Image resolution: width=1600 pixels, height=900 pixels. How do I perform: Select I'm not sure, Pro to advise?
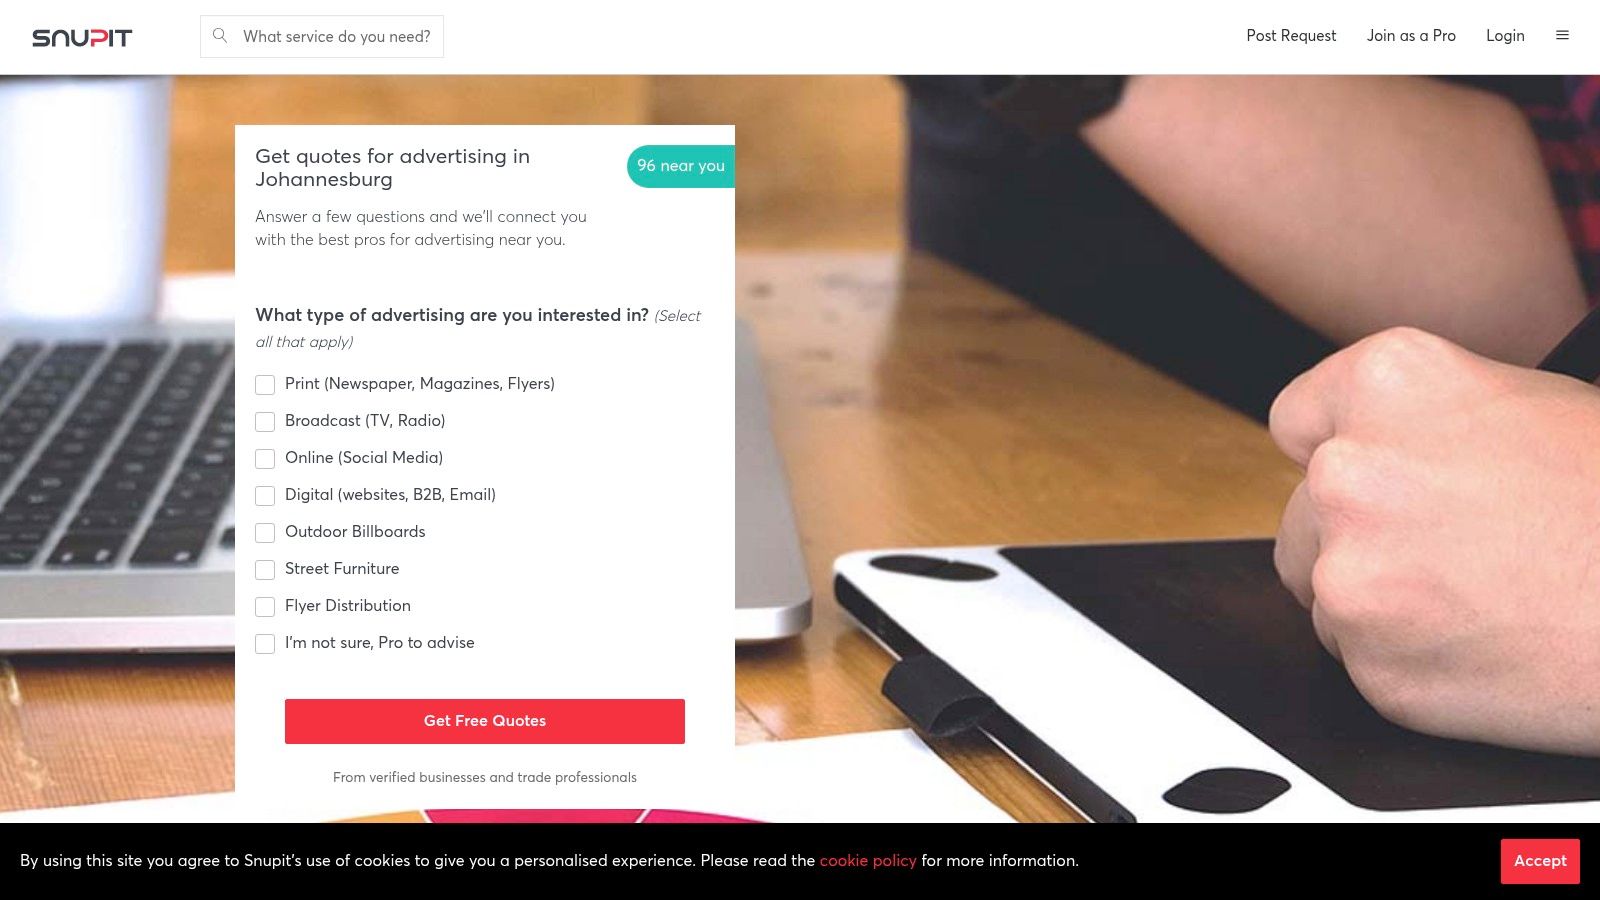(265, 644)
